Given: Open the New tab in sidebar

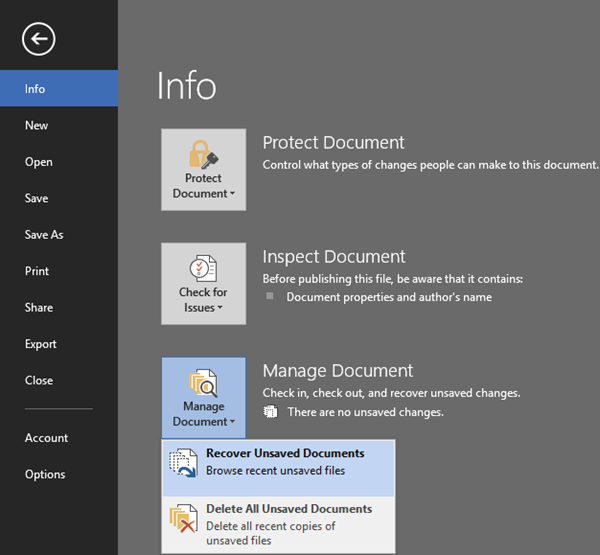Looking at the screenshot, I should (37, 125).
